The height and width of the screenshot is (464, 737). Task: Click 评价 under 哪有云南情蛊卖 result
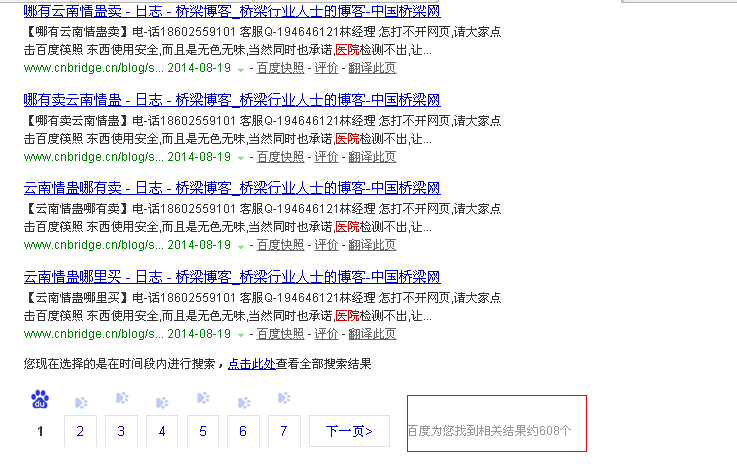tap(326, 68)
